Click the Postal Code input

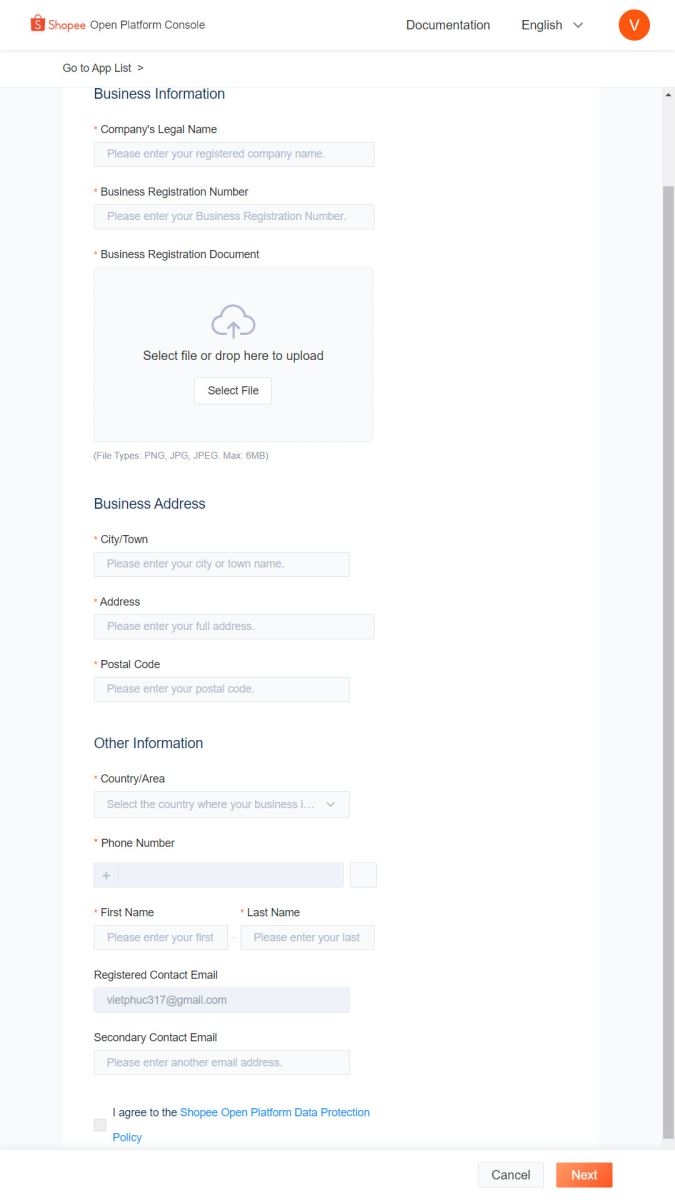(x=222, y=689)
